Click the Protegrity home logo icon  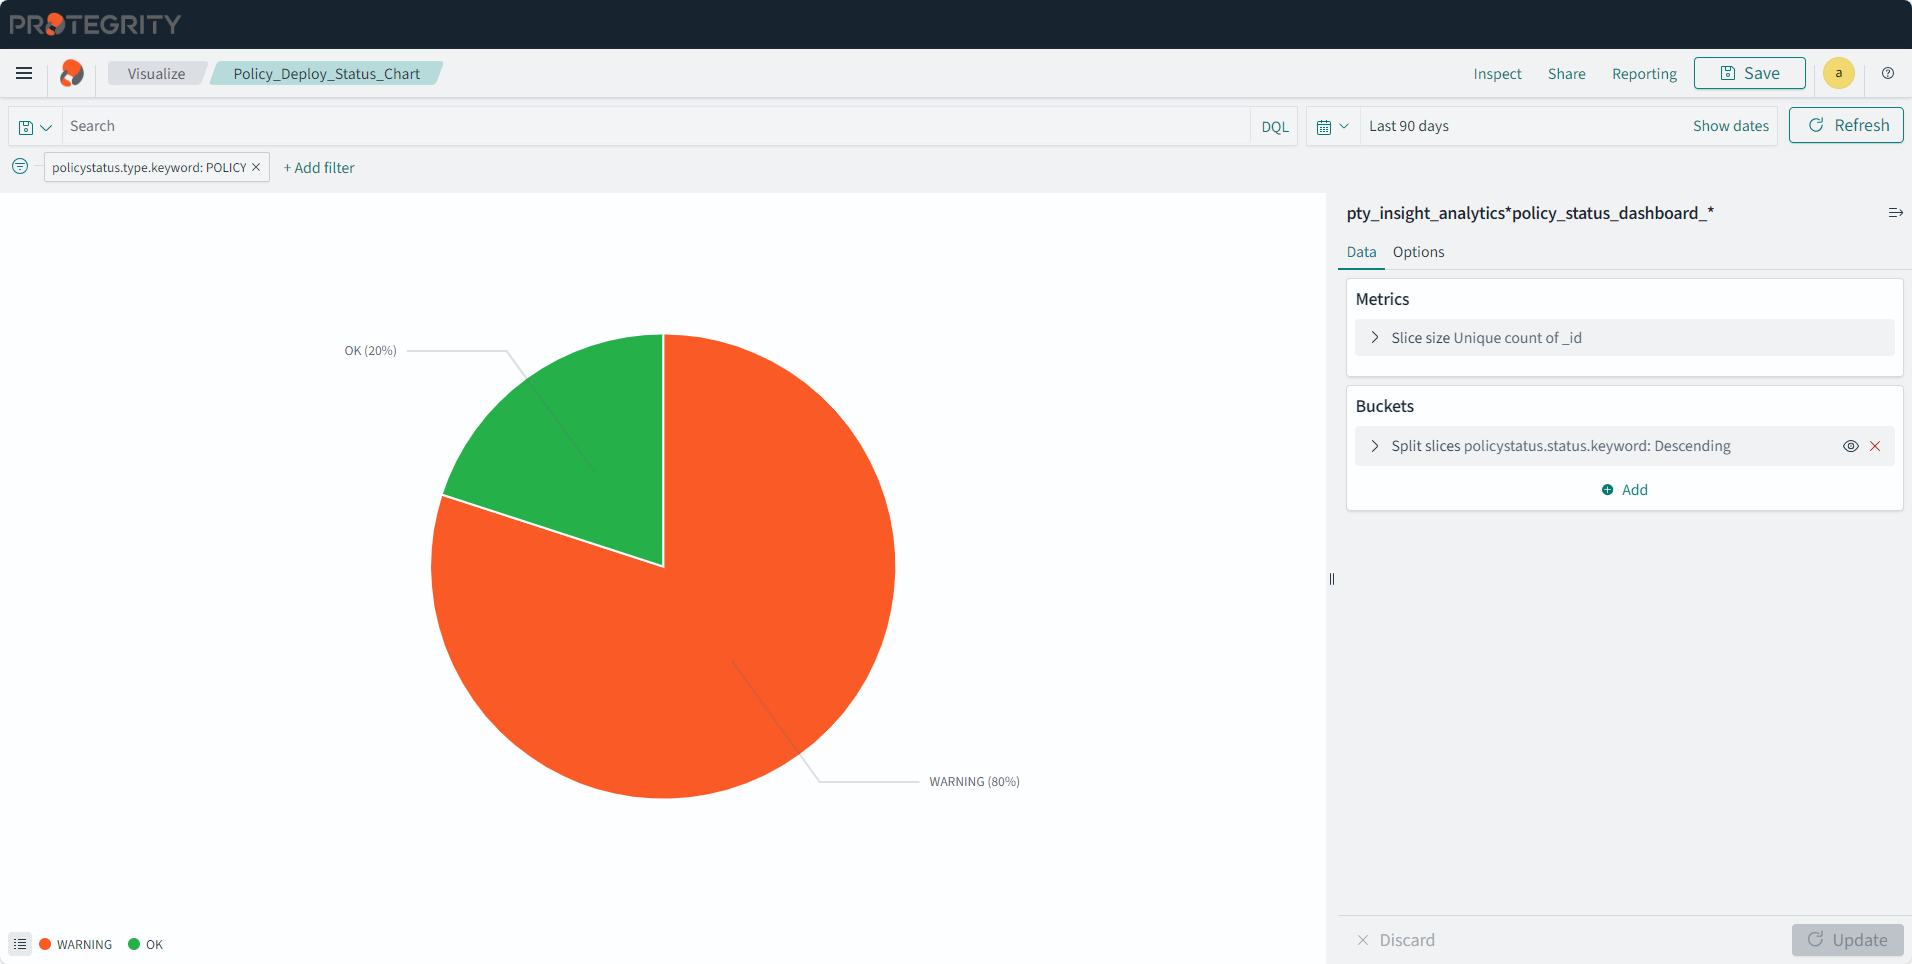72,73
